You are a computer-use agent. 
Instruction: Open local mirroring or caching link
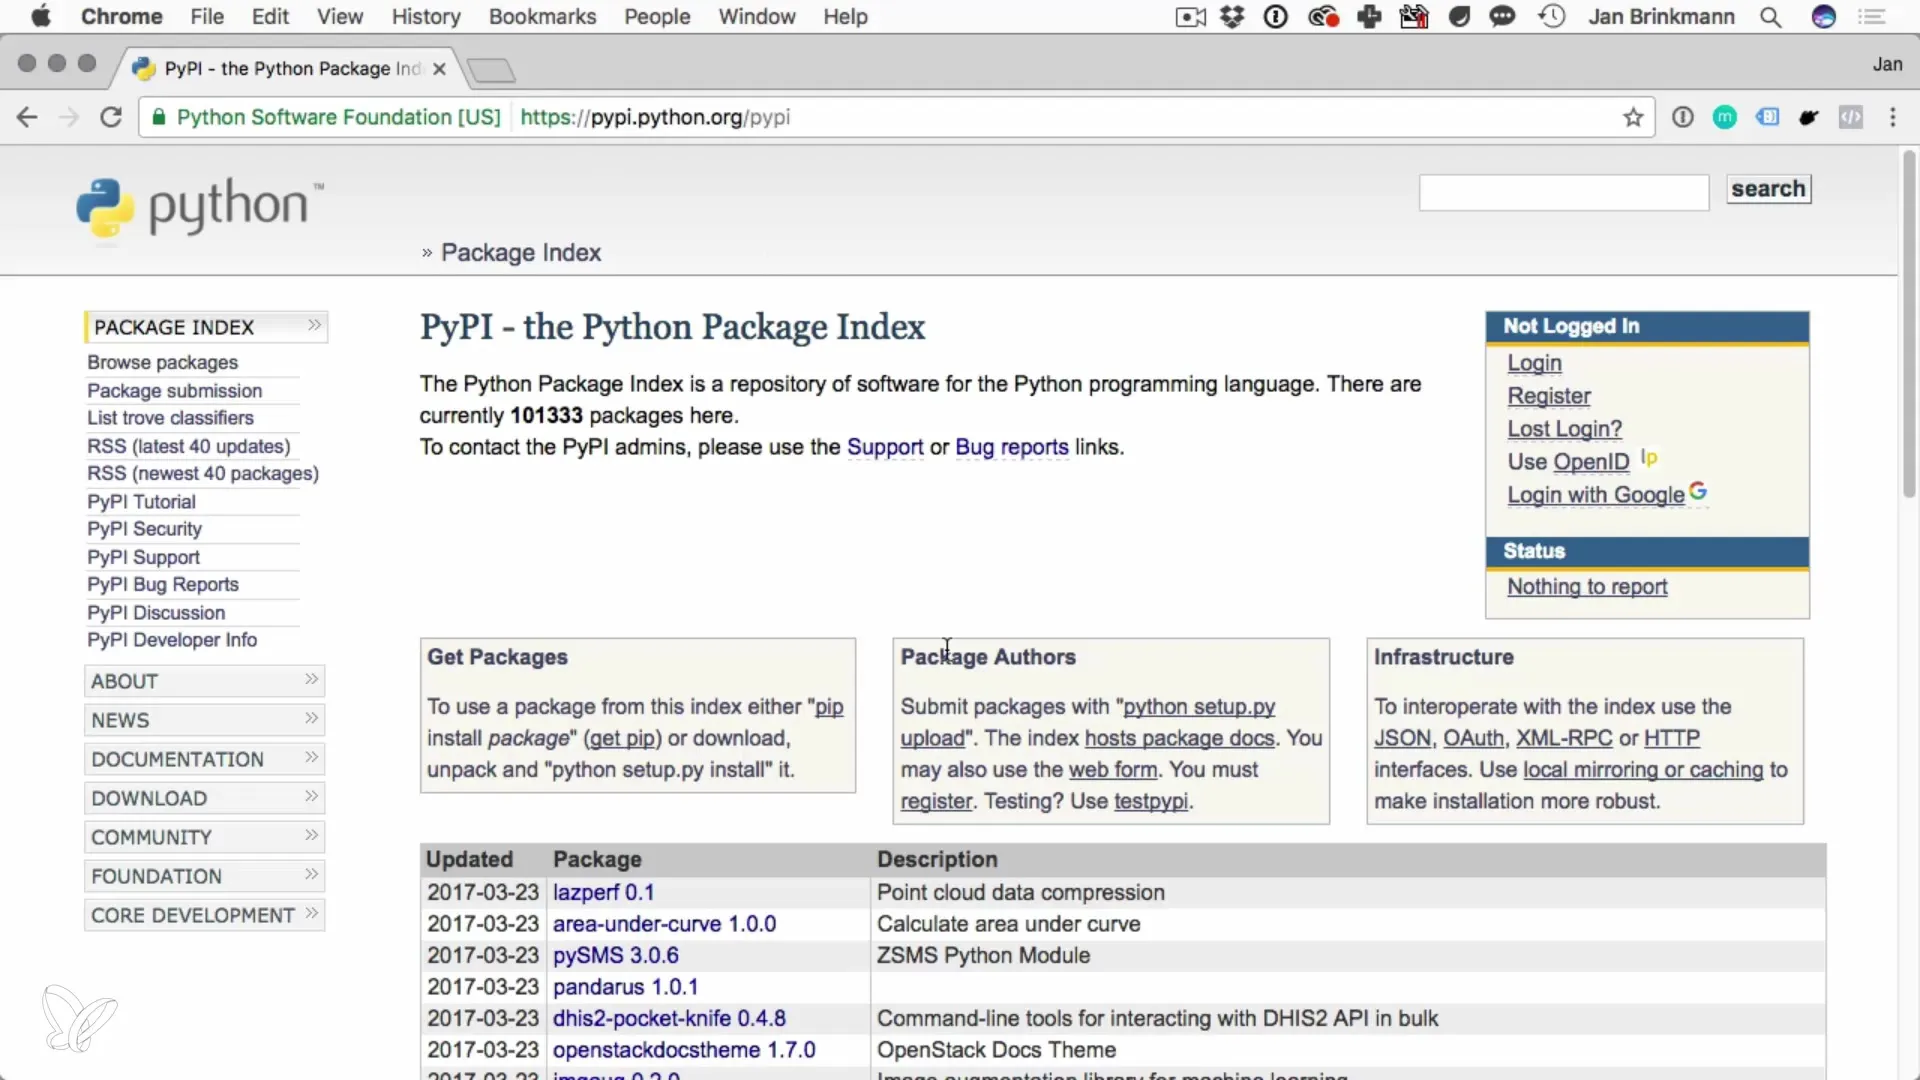coord(1643,770)
